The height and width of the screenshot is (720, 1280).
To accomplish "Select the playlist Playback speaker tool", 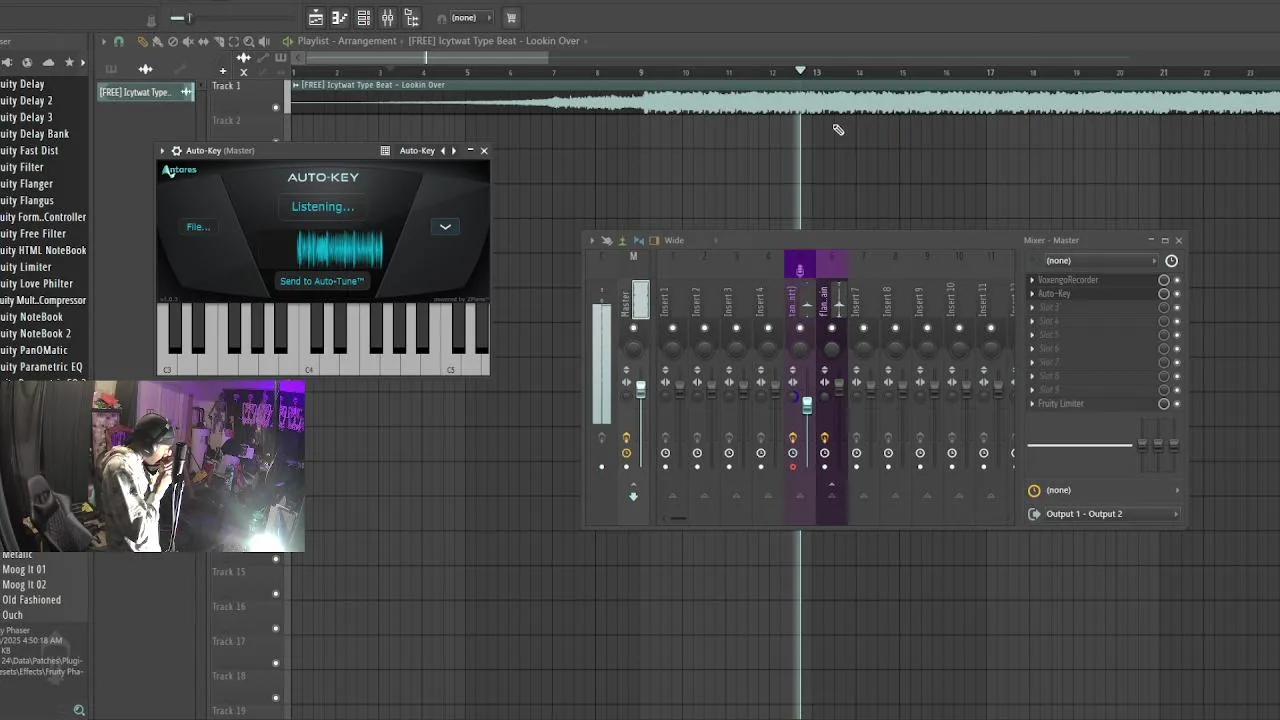I will pyautogui.click(x=264, y=41).
